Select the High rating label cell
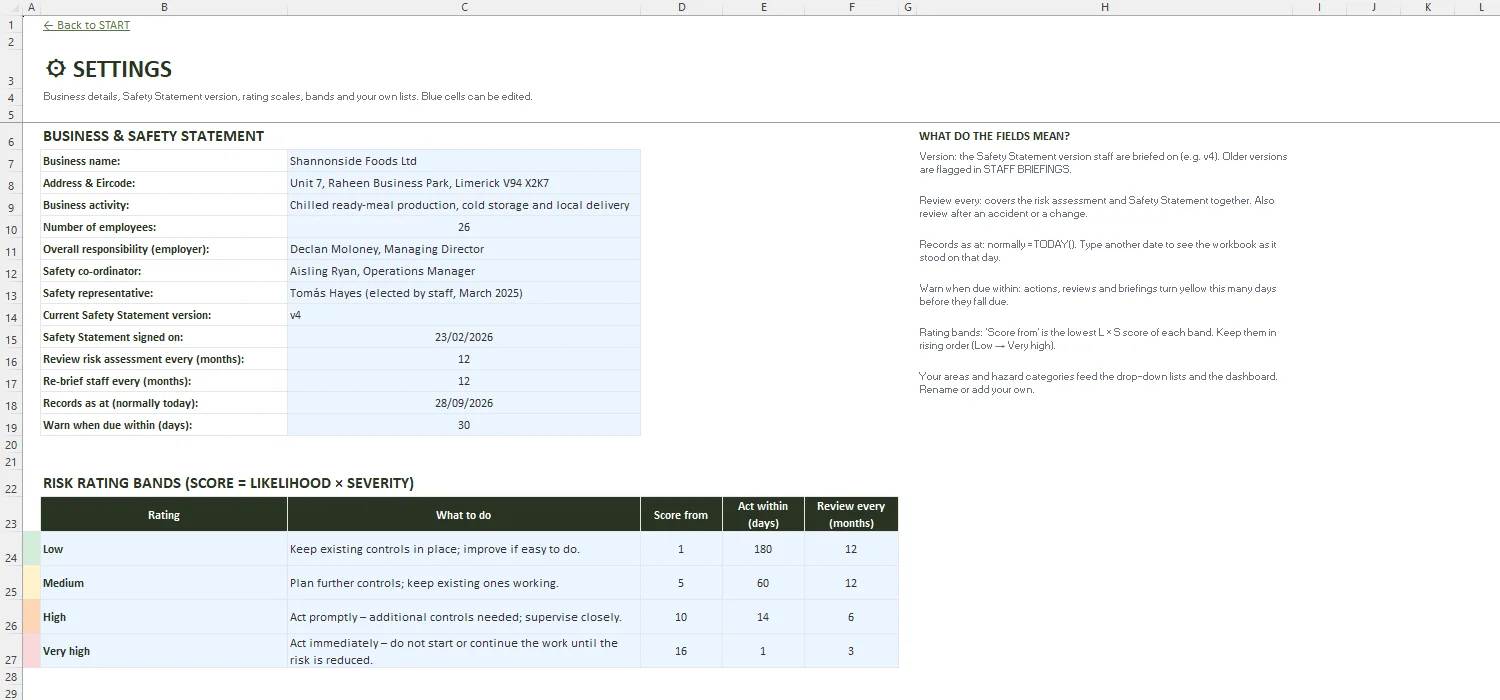The image size is (1500, 700). click(x=164, y=617)
